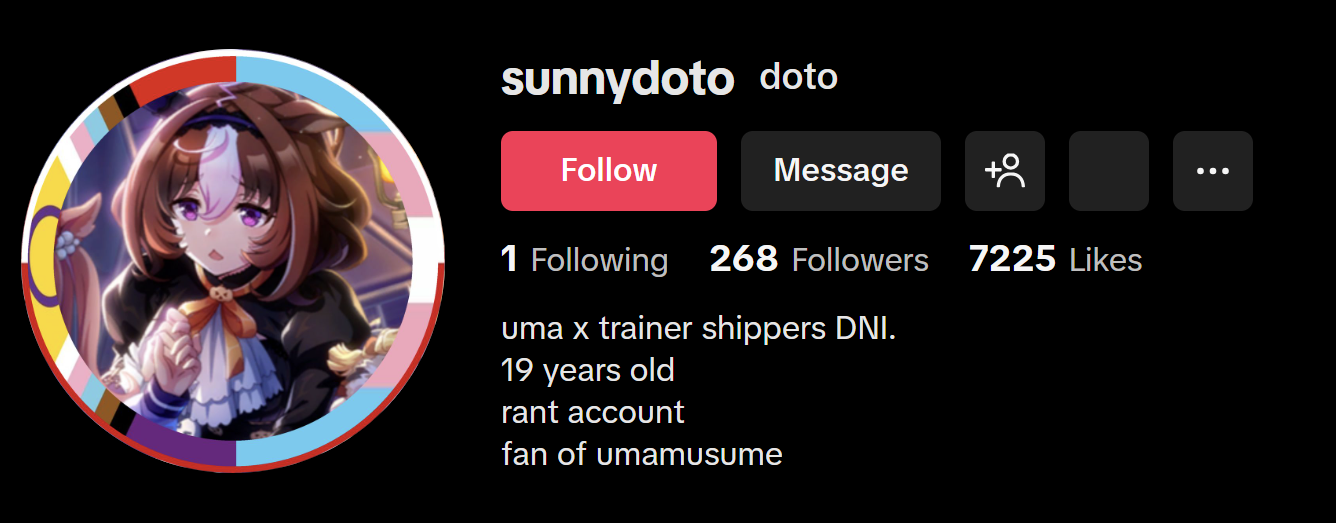Click the 268 followers count

(744, 260)
